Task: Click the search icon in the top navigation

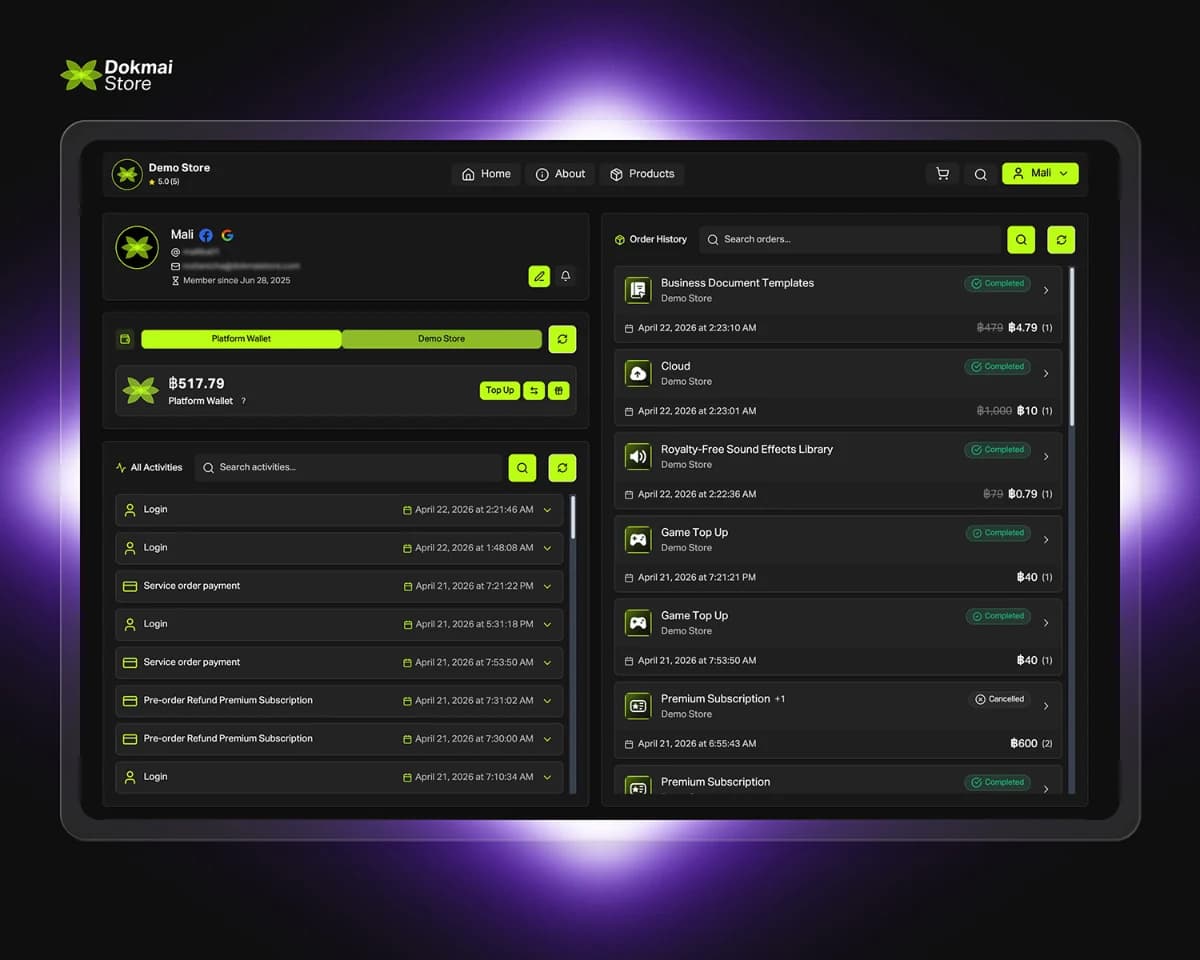Action: [980, 173]
